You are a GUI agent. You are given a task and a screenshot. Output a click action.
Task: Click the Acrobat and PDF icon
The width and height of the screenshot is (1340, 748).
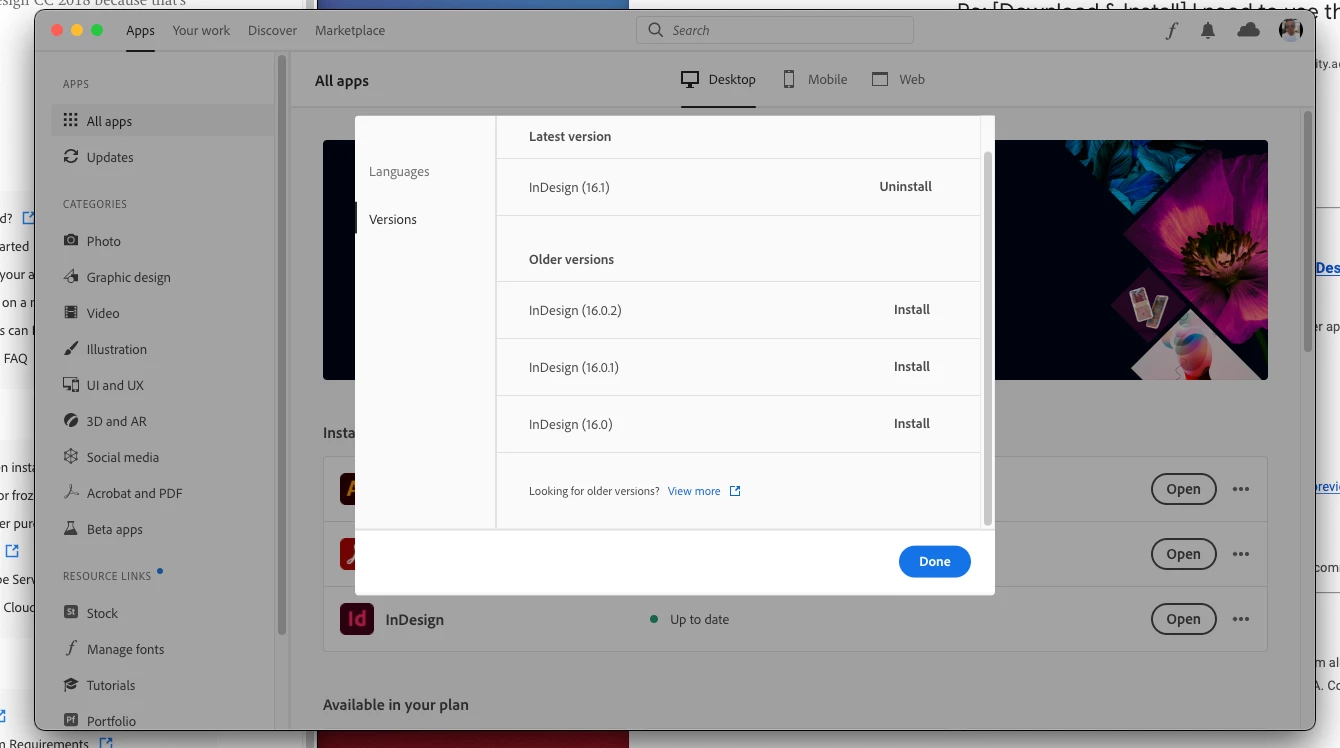70,493
